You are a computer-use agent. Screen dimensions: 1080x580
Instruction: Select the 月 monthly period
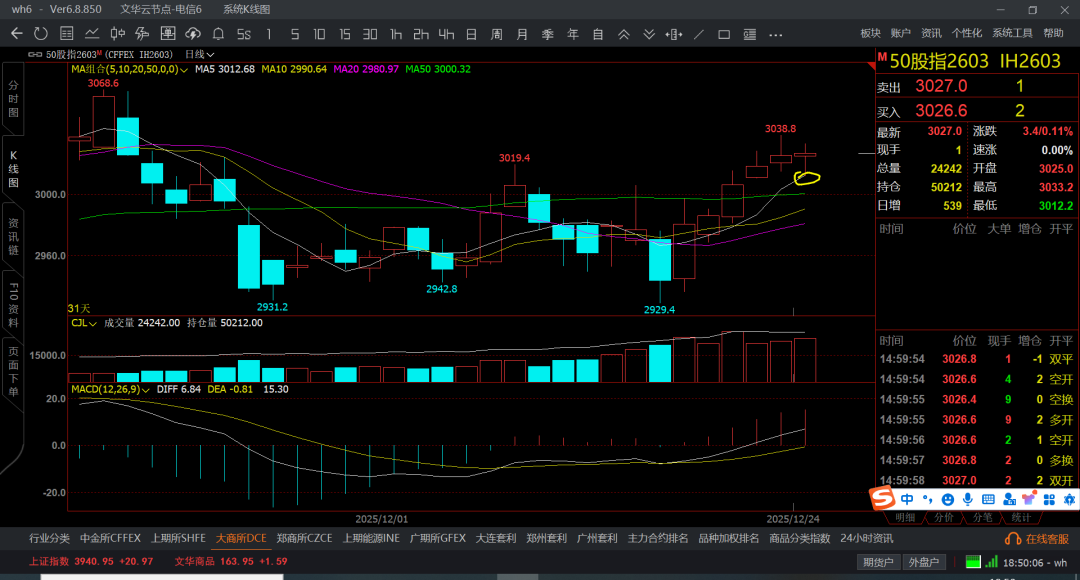point(522,34)
